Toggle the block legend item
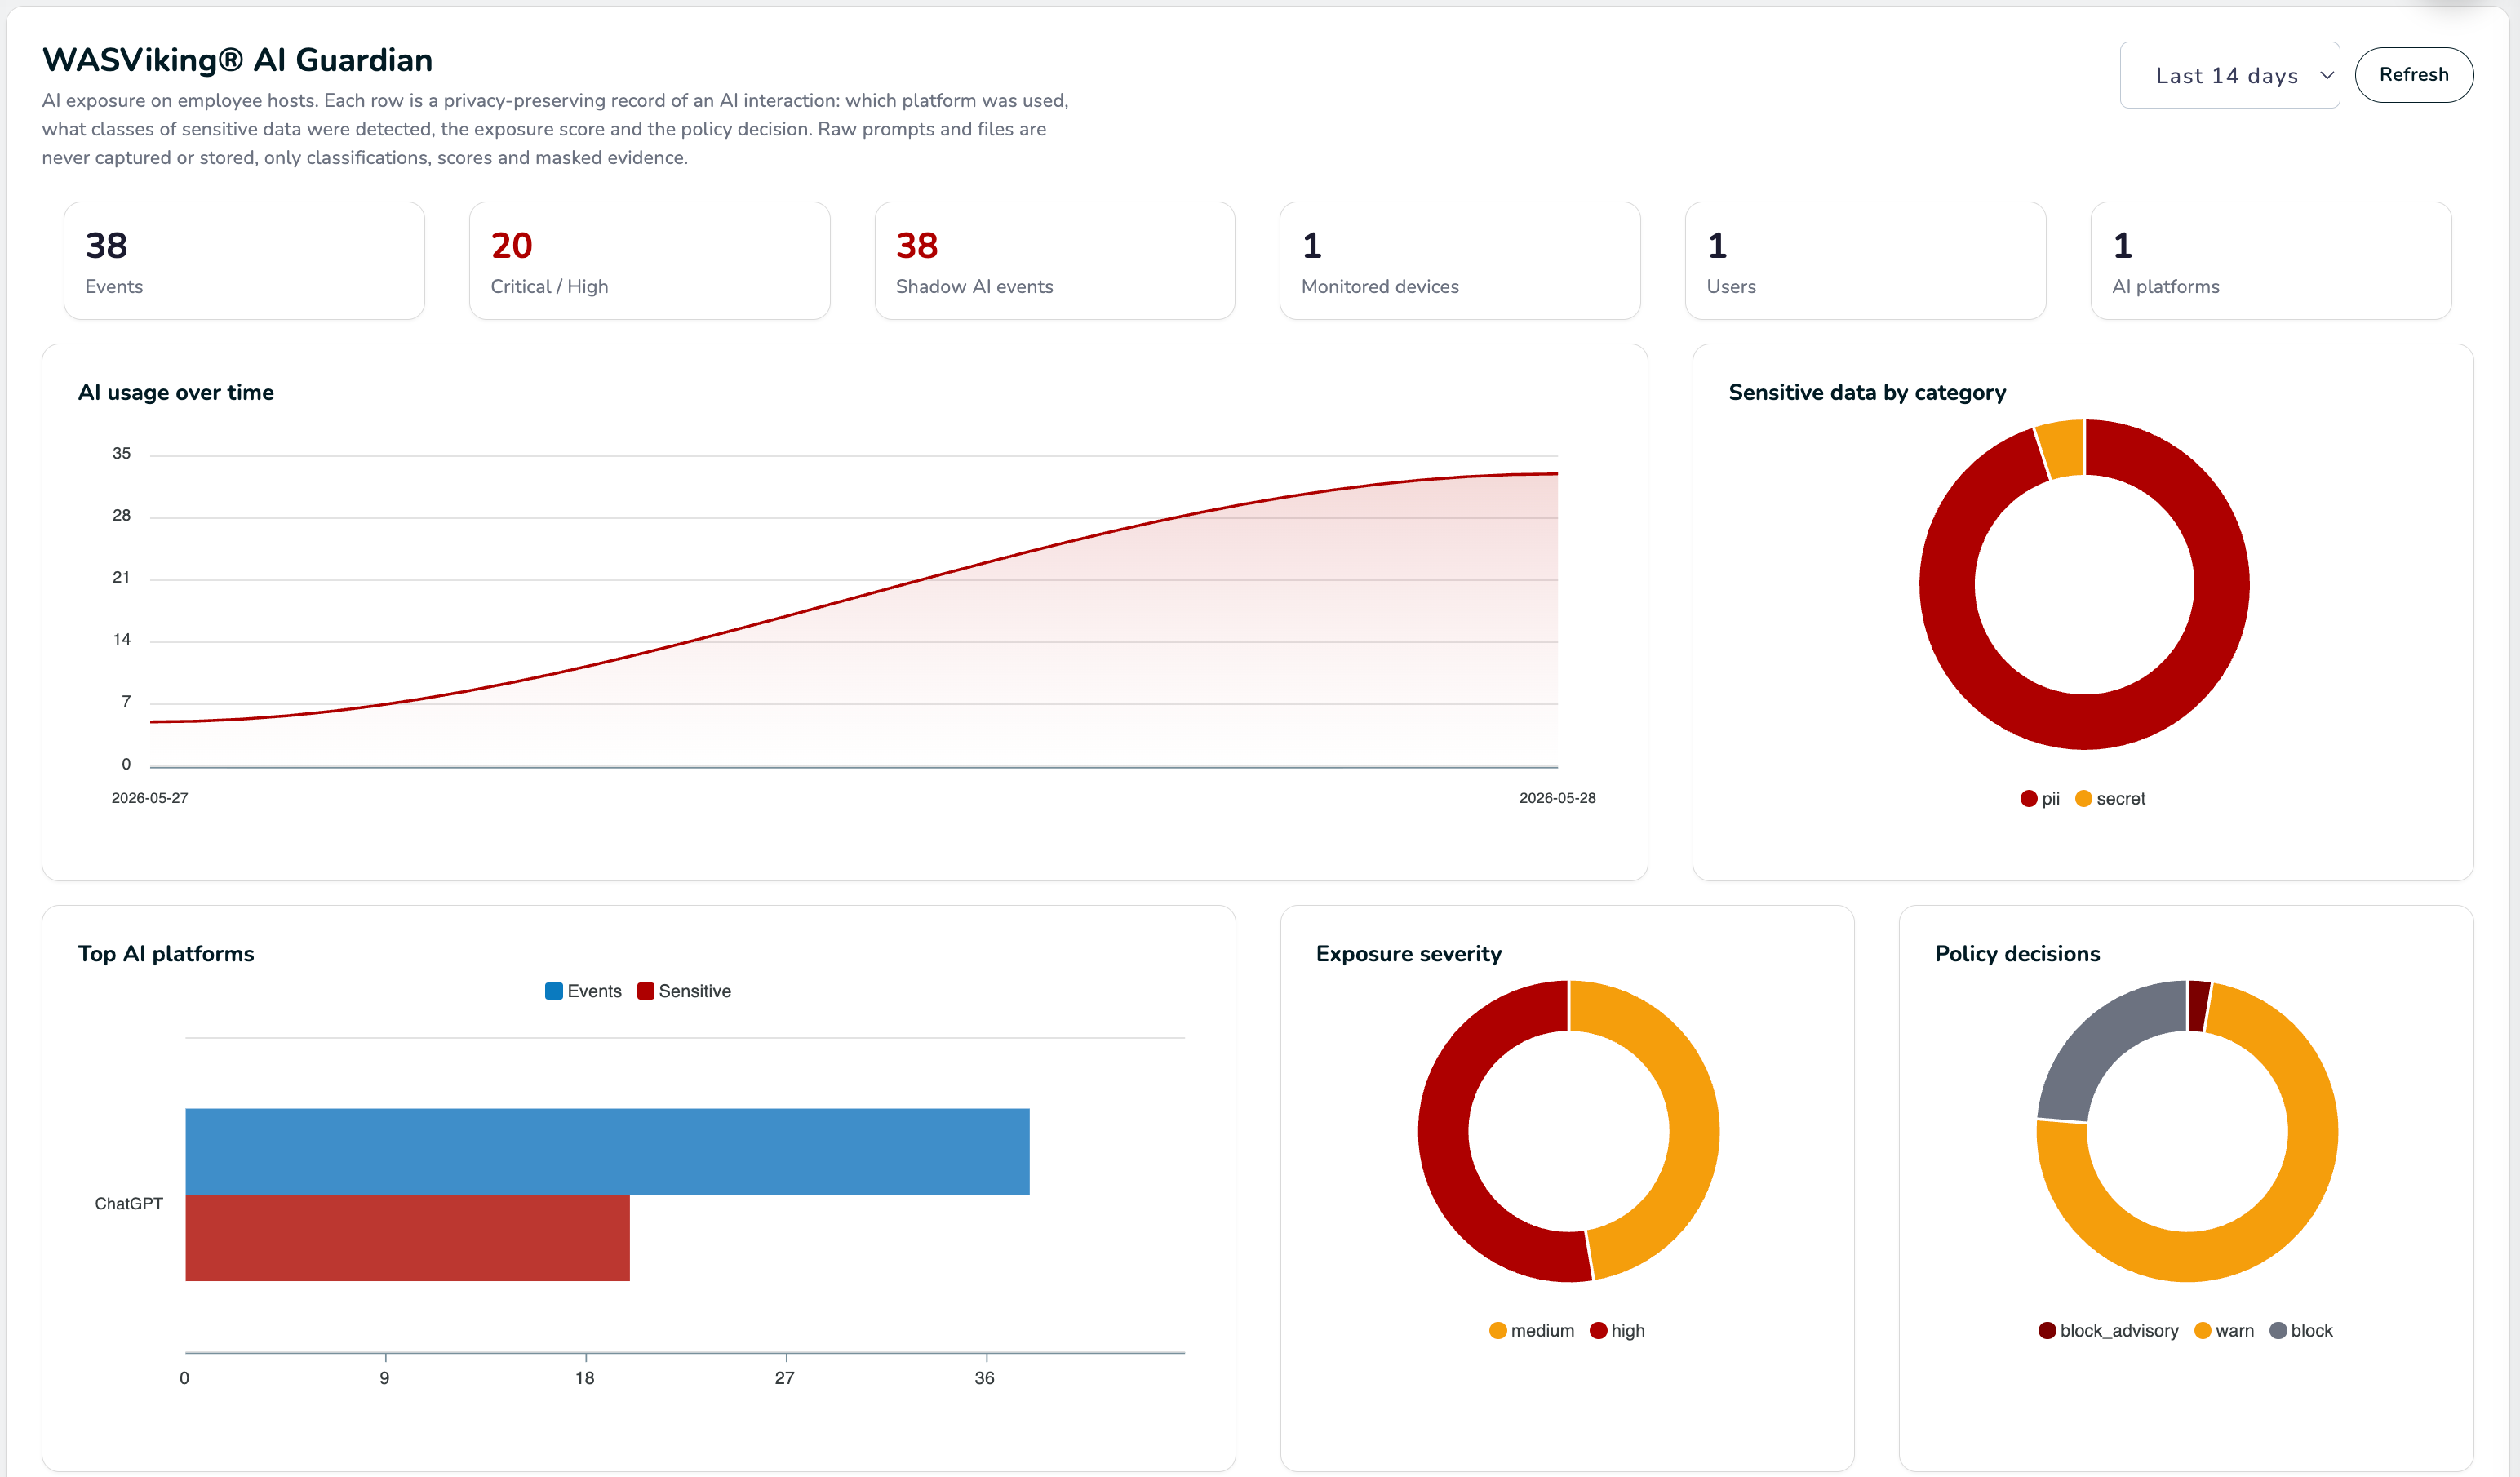This screenshot has height=1477, width=2520. [x=2301, y=1330]
